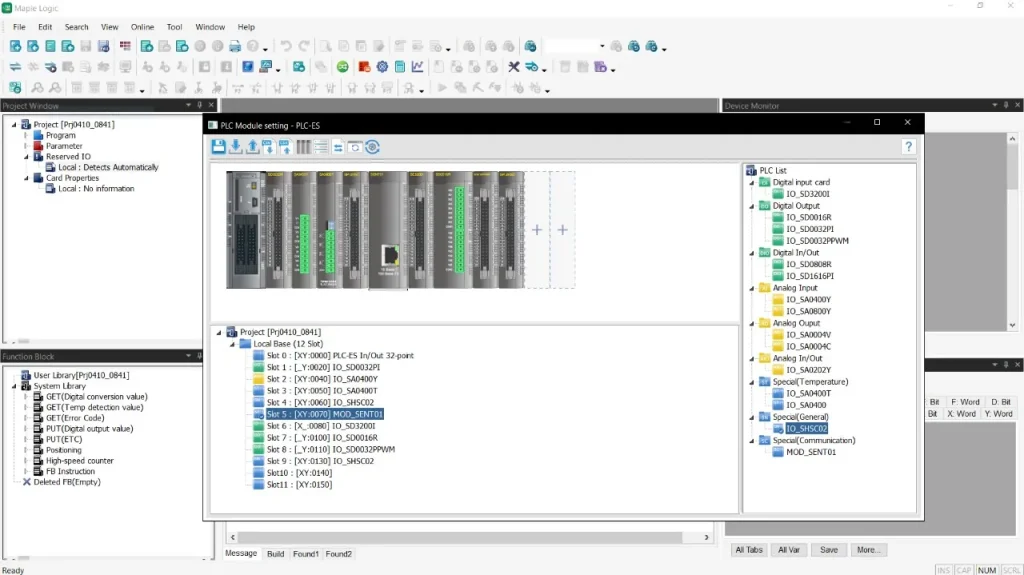Collapse the Card Properties node in Project Window

click(26, 178)
